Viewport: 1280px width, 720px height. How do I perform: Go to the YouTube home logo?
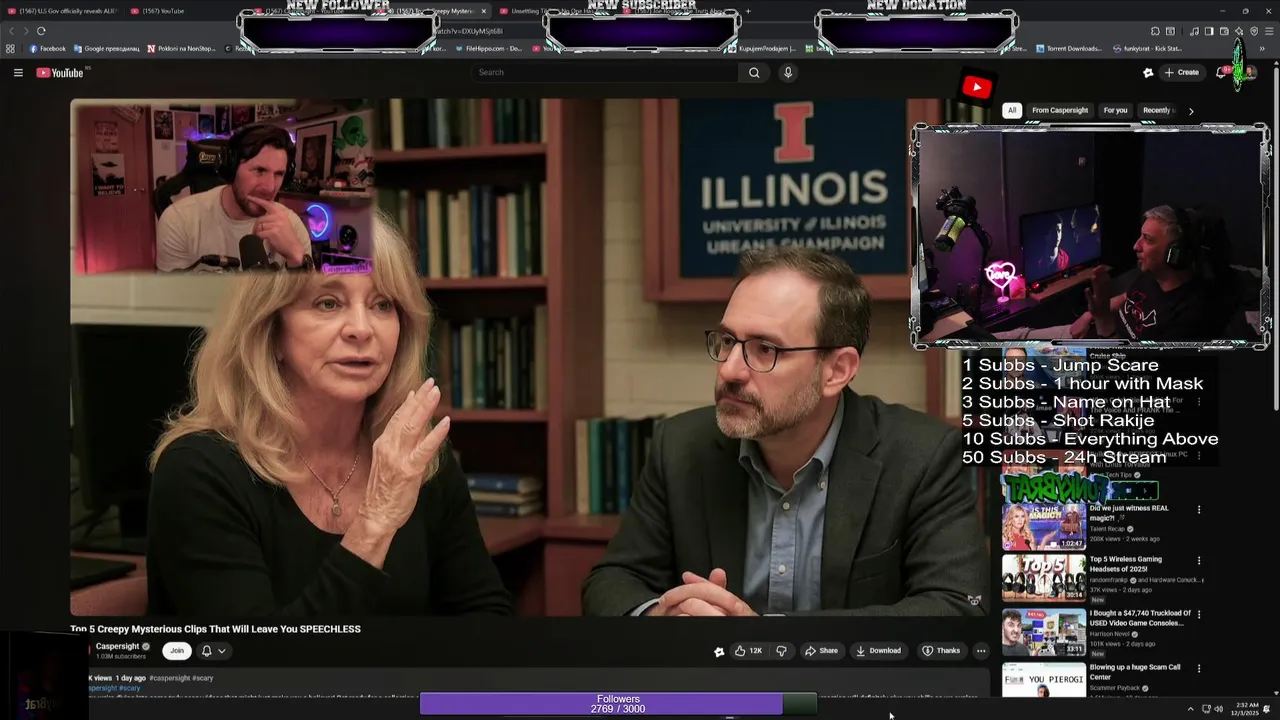(x=60, y=72)
